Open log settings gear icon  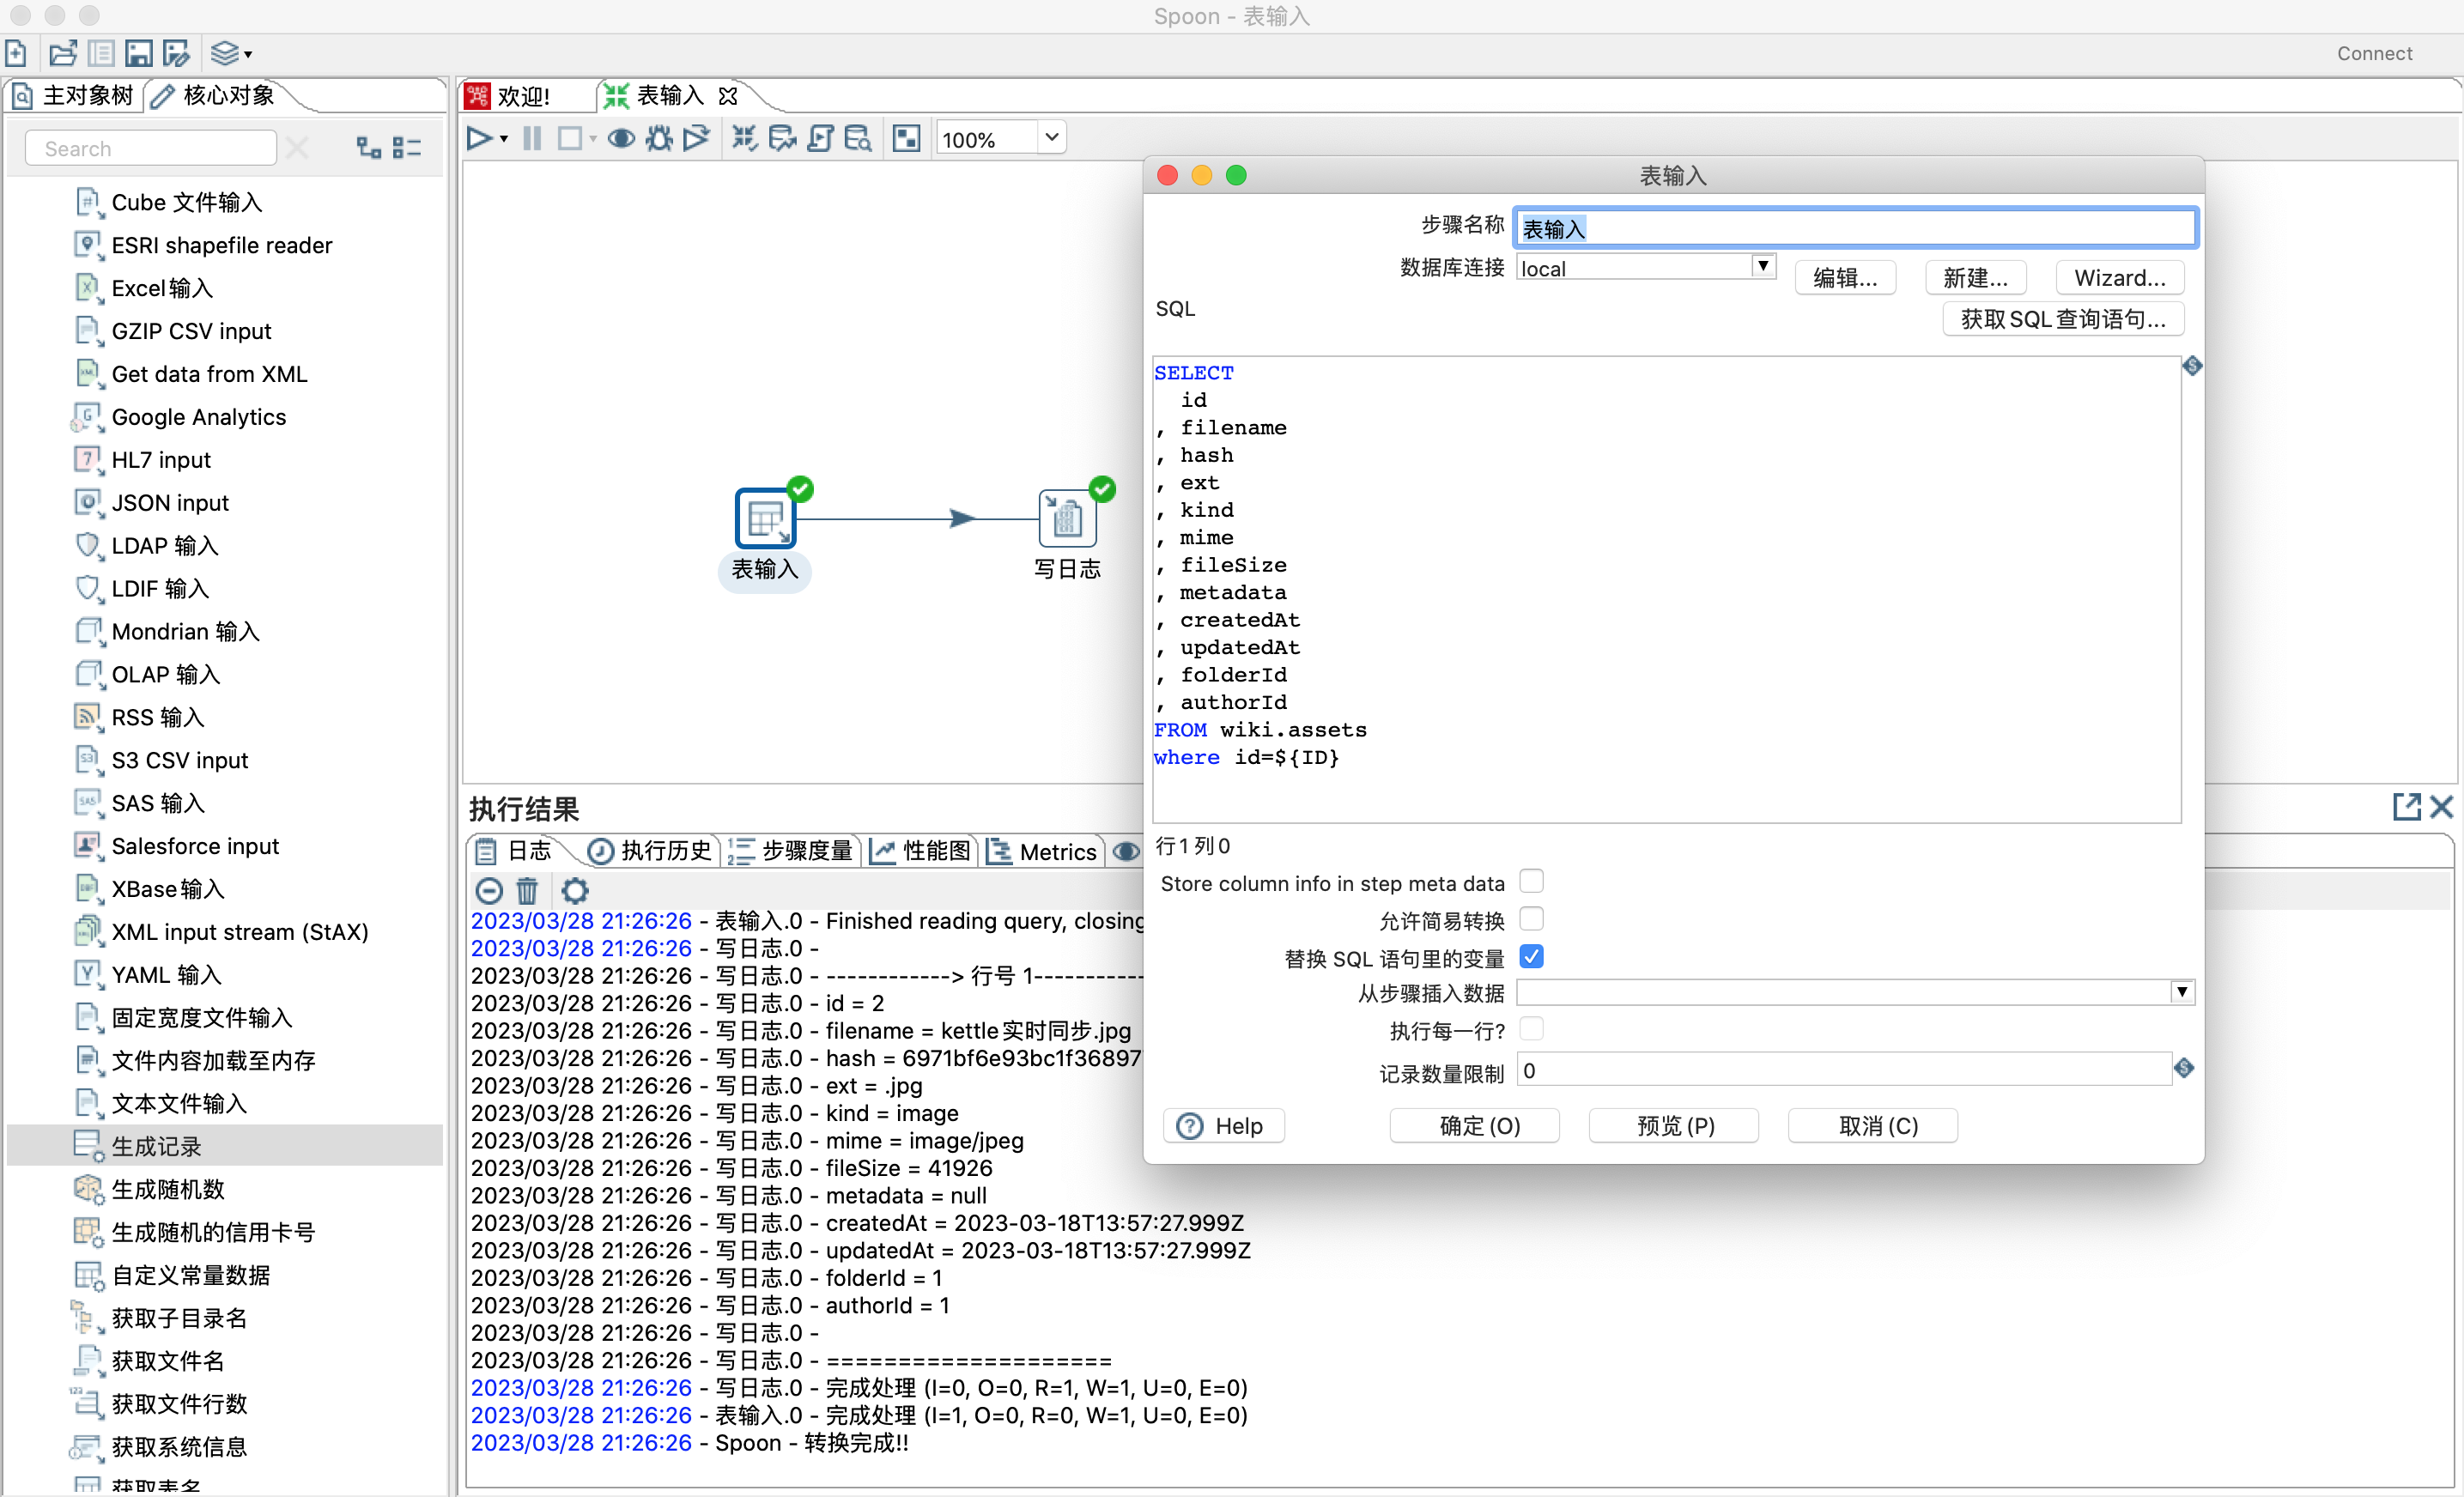[575, 889]
